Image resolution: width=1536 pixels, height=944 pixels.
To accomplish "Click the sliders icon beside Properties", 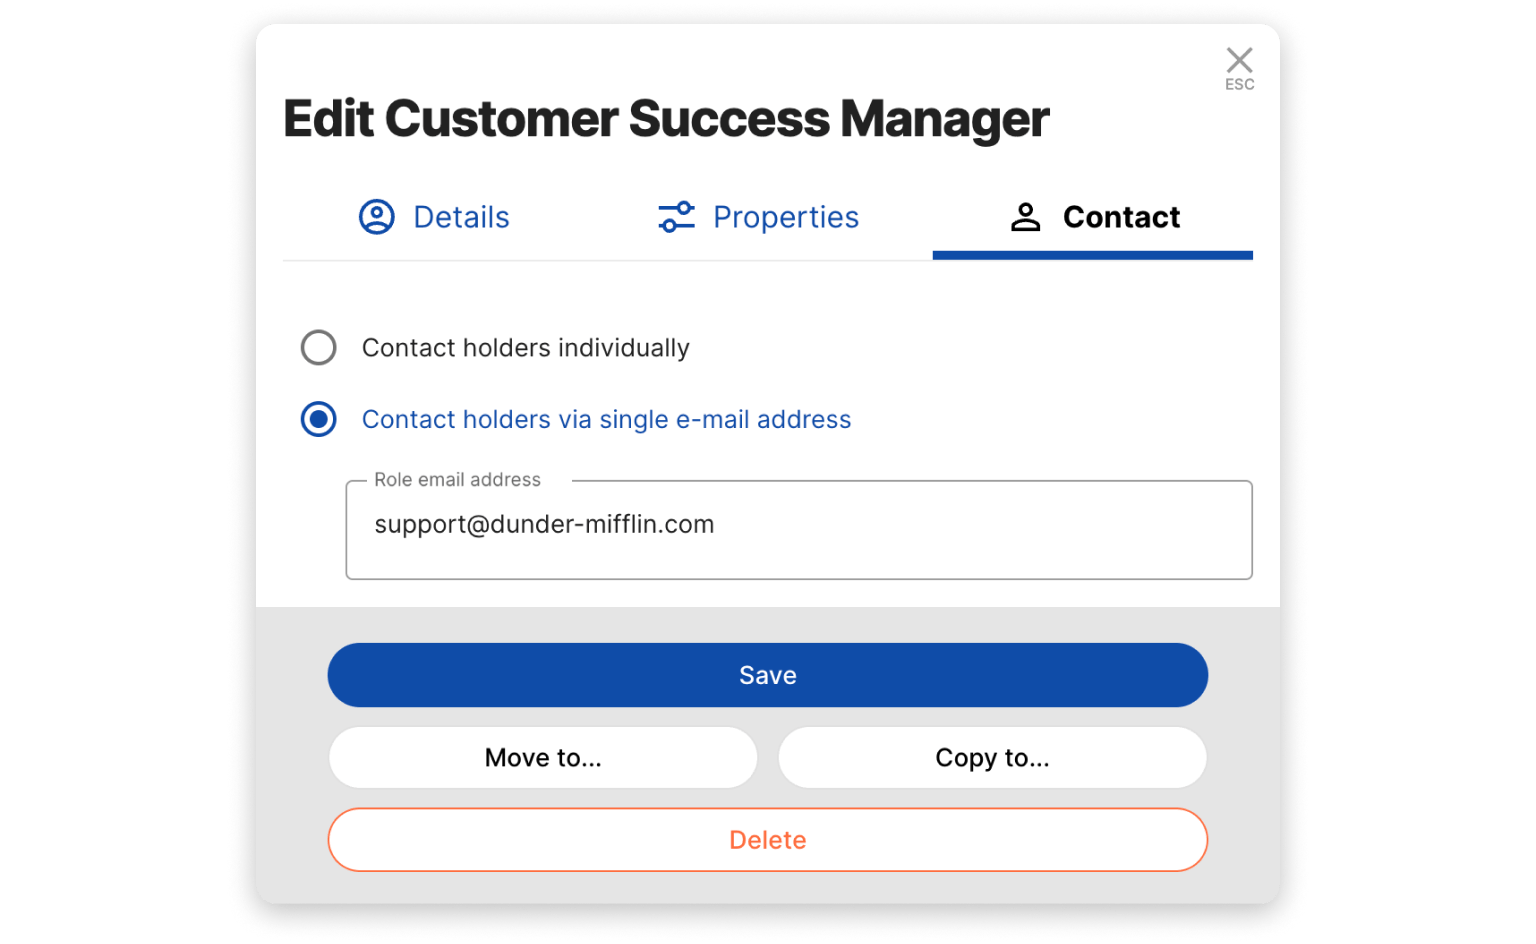I will [676, 217].
